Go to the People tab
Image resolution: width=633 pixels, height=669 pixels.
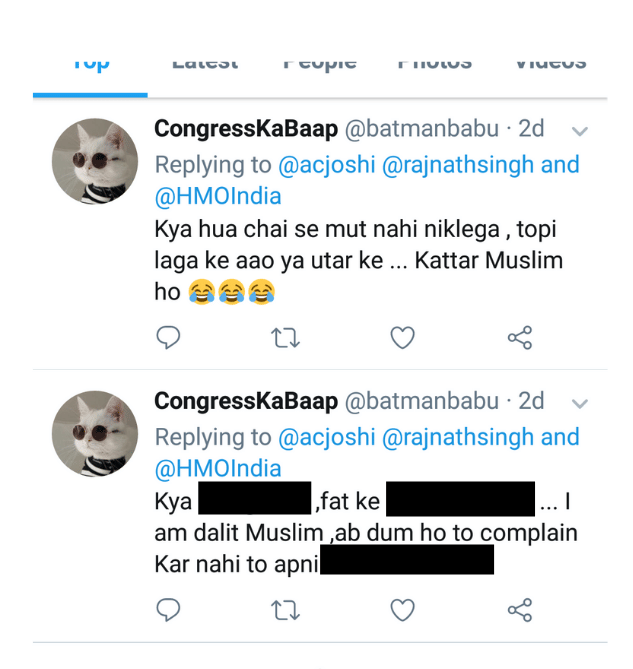point(320,64)
